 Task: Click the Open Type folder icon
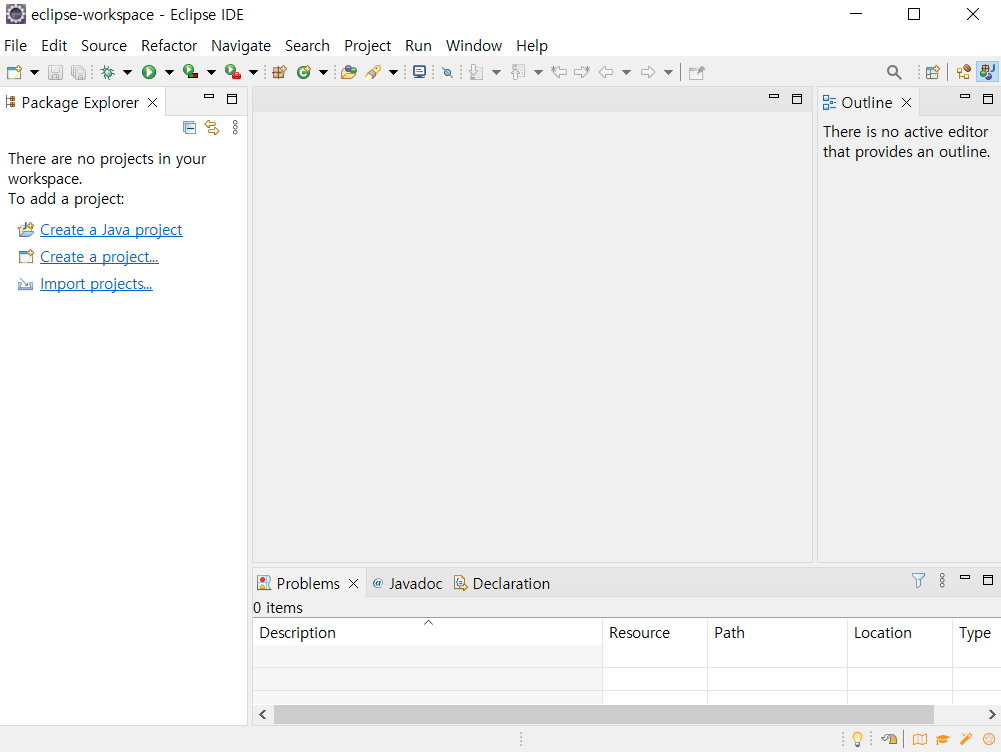point(349,72)
